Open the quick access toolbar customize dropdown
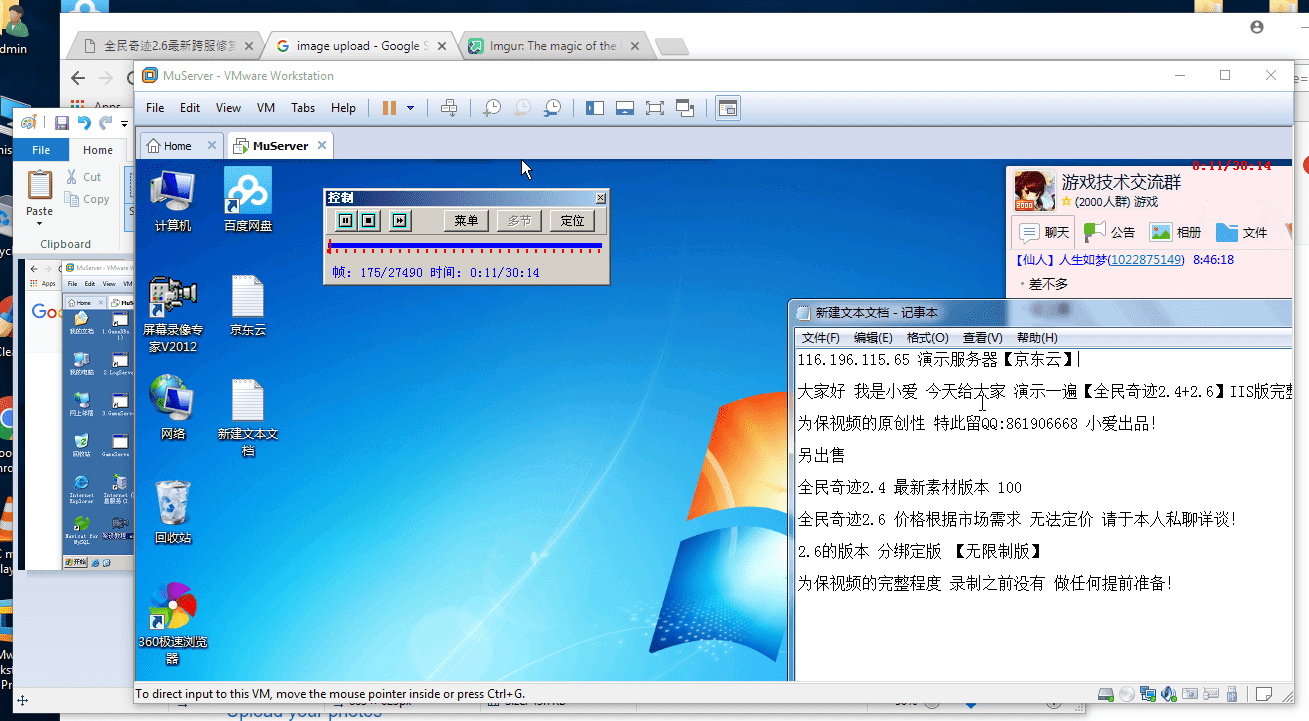The width and height of the screenshot is (1309, 721). coord(124,124)
